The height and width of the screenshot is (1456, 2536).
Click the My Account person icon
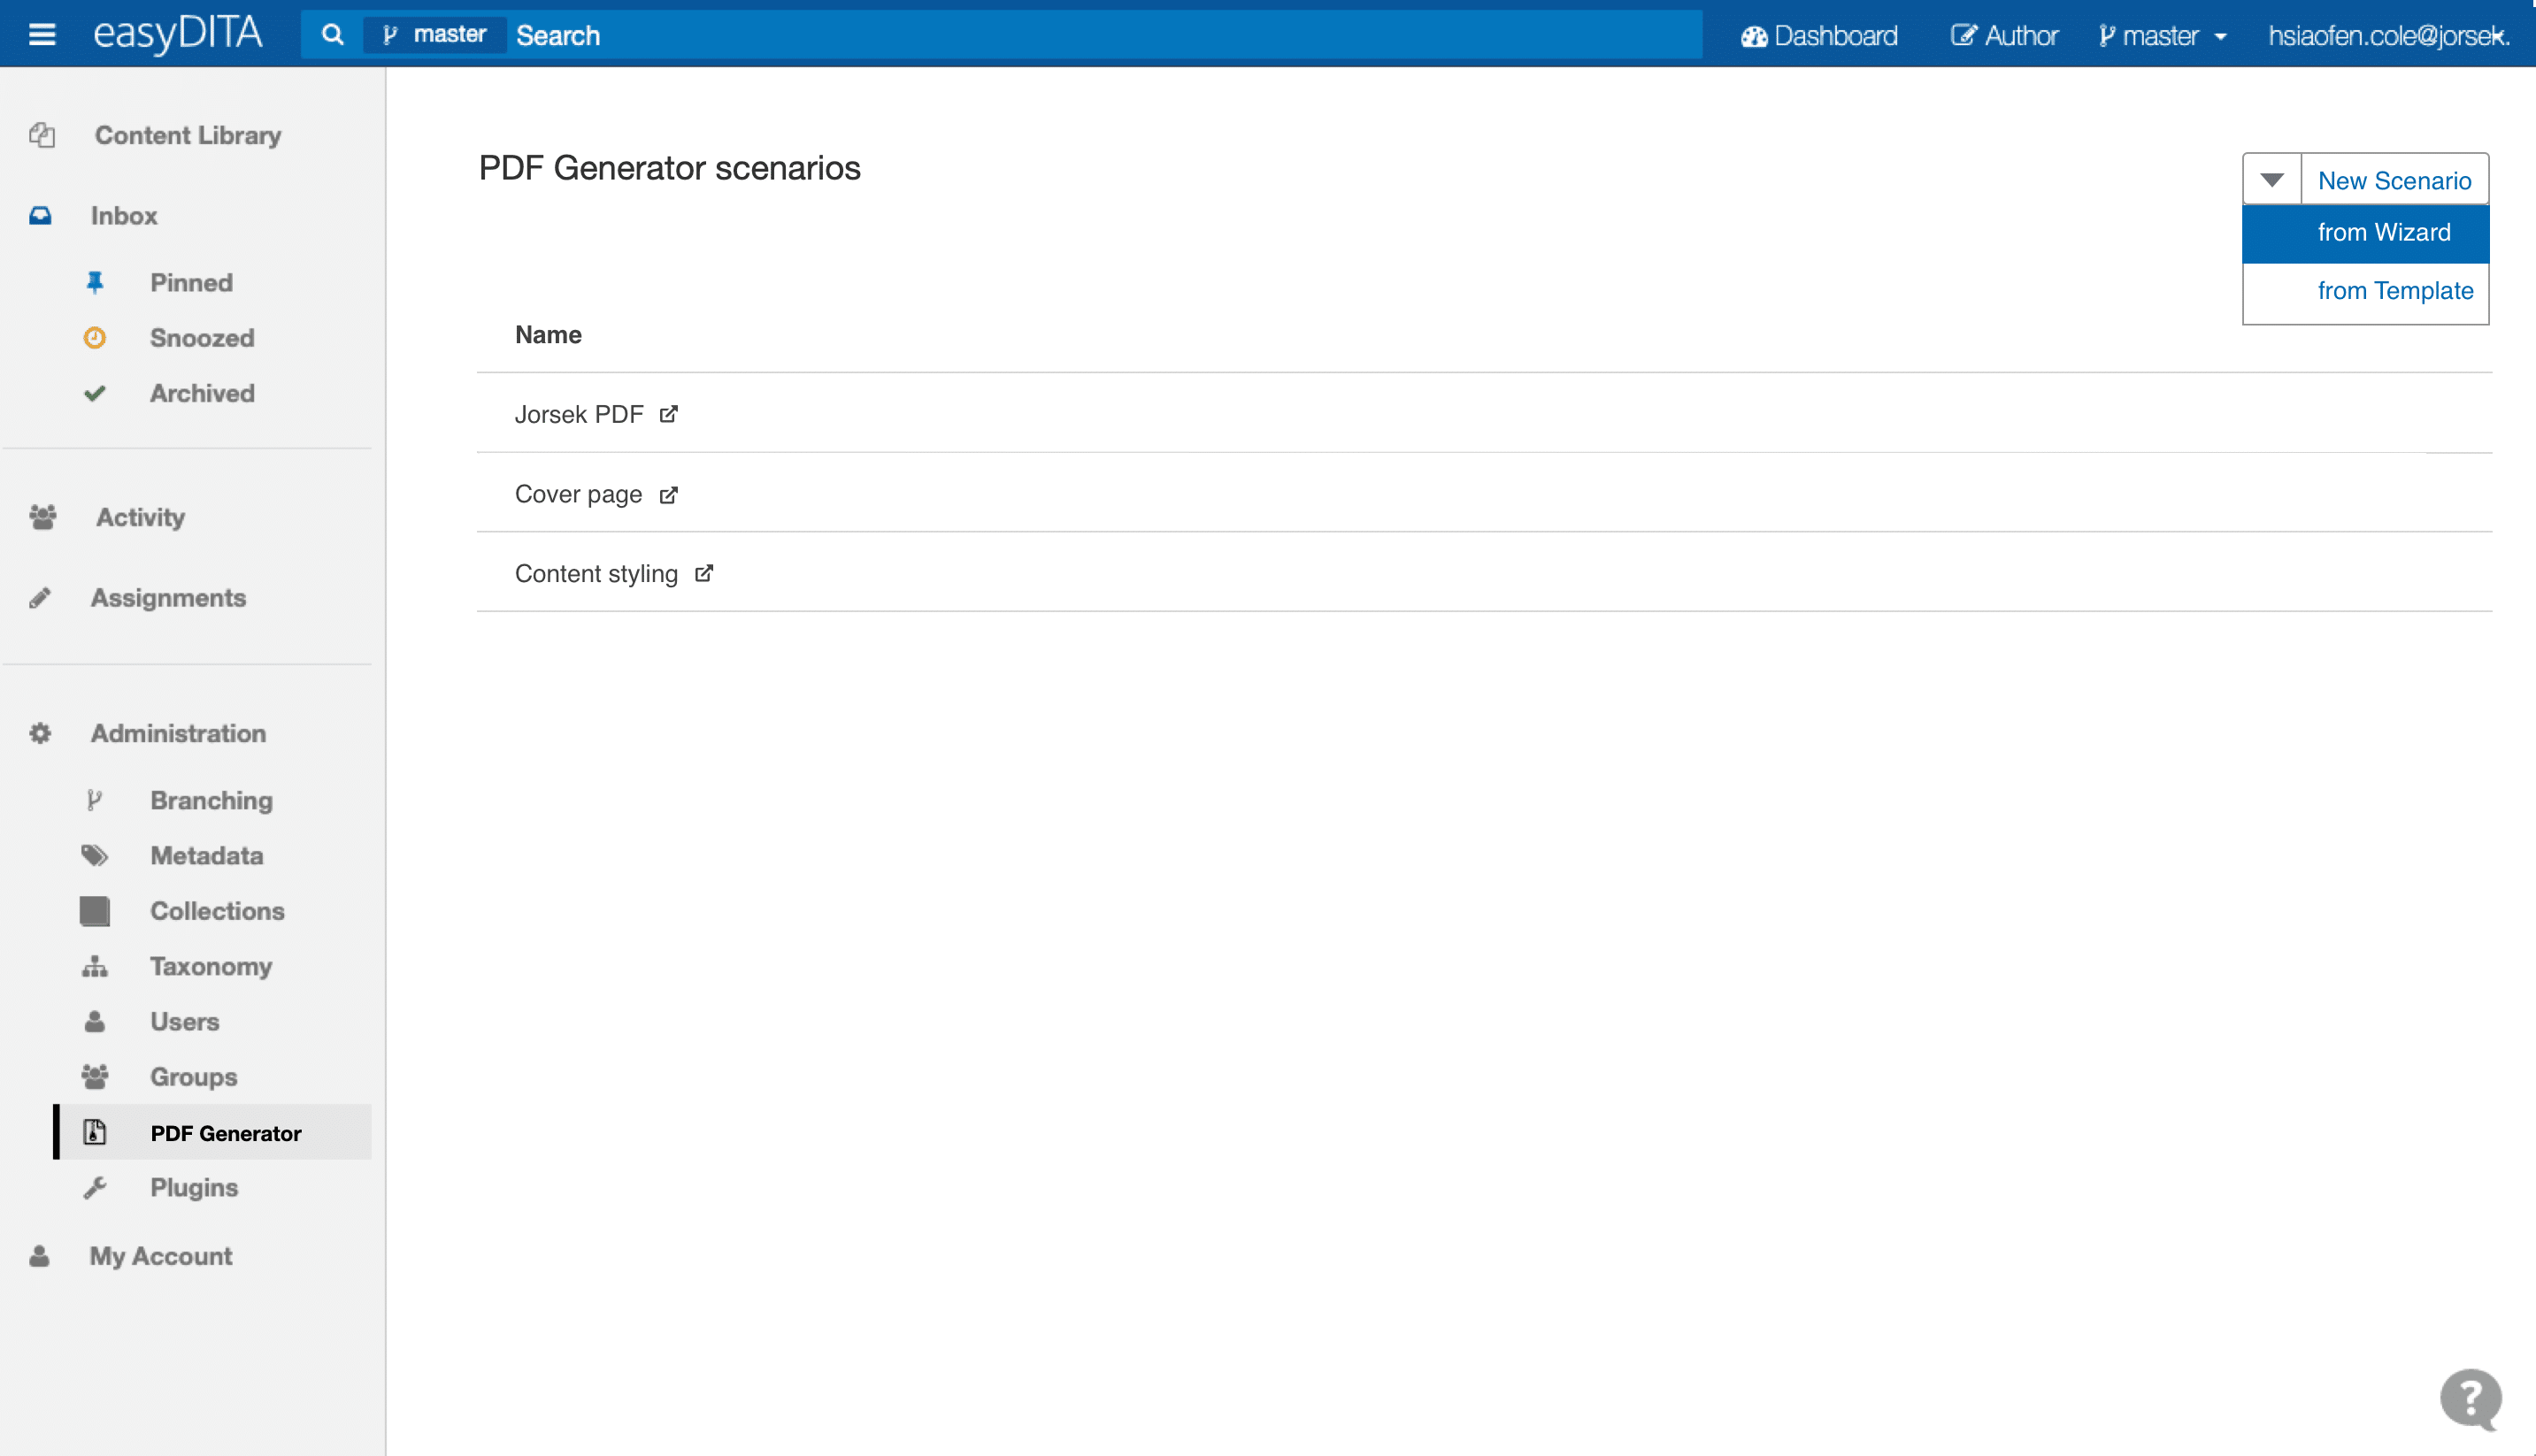[x=40, y=1256]
